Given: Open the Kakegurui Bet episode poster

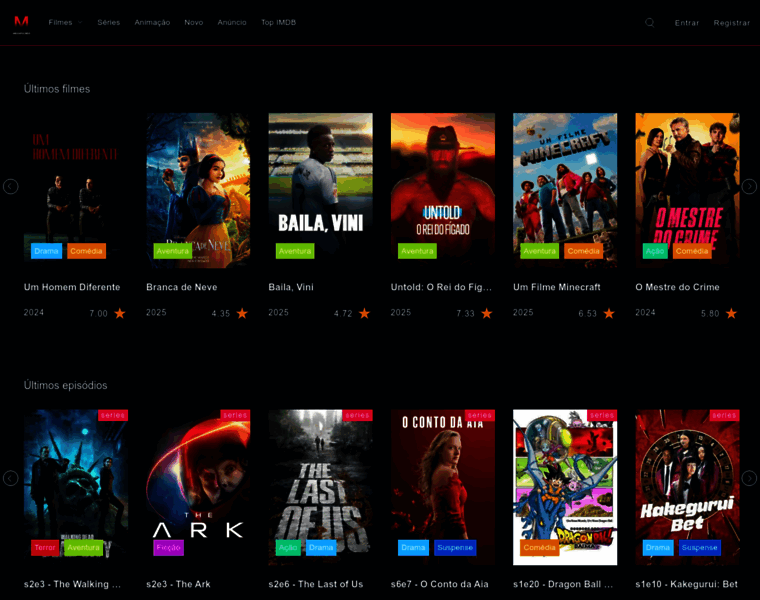Looking at the screenshot, I should coord(687,487).
